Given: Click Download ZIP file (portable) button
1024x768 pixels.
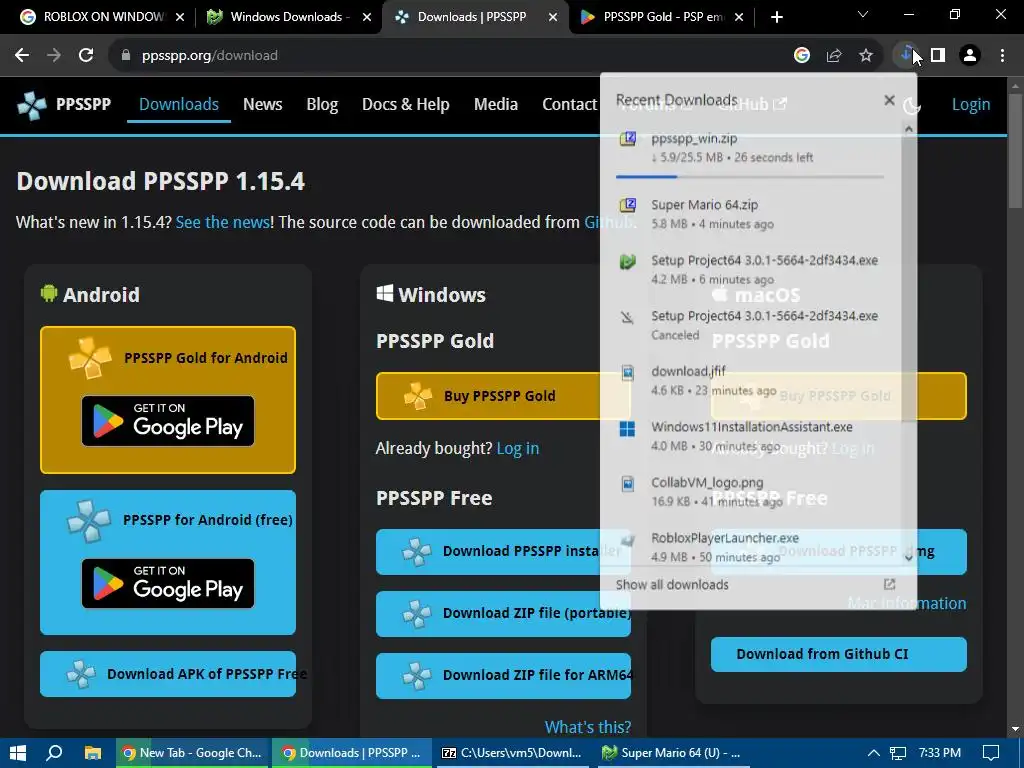Looking at the screenshot, I should point(503,614).
